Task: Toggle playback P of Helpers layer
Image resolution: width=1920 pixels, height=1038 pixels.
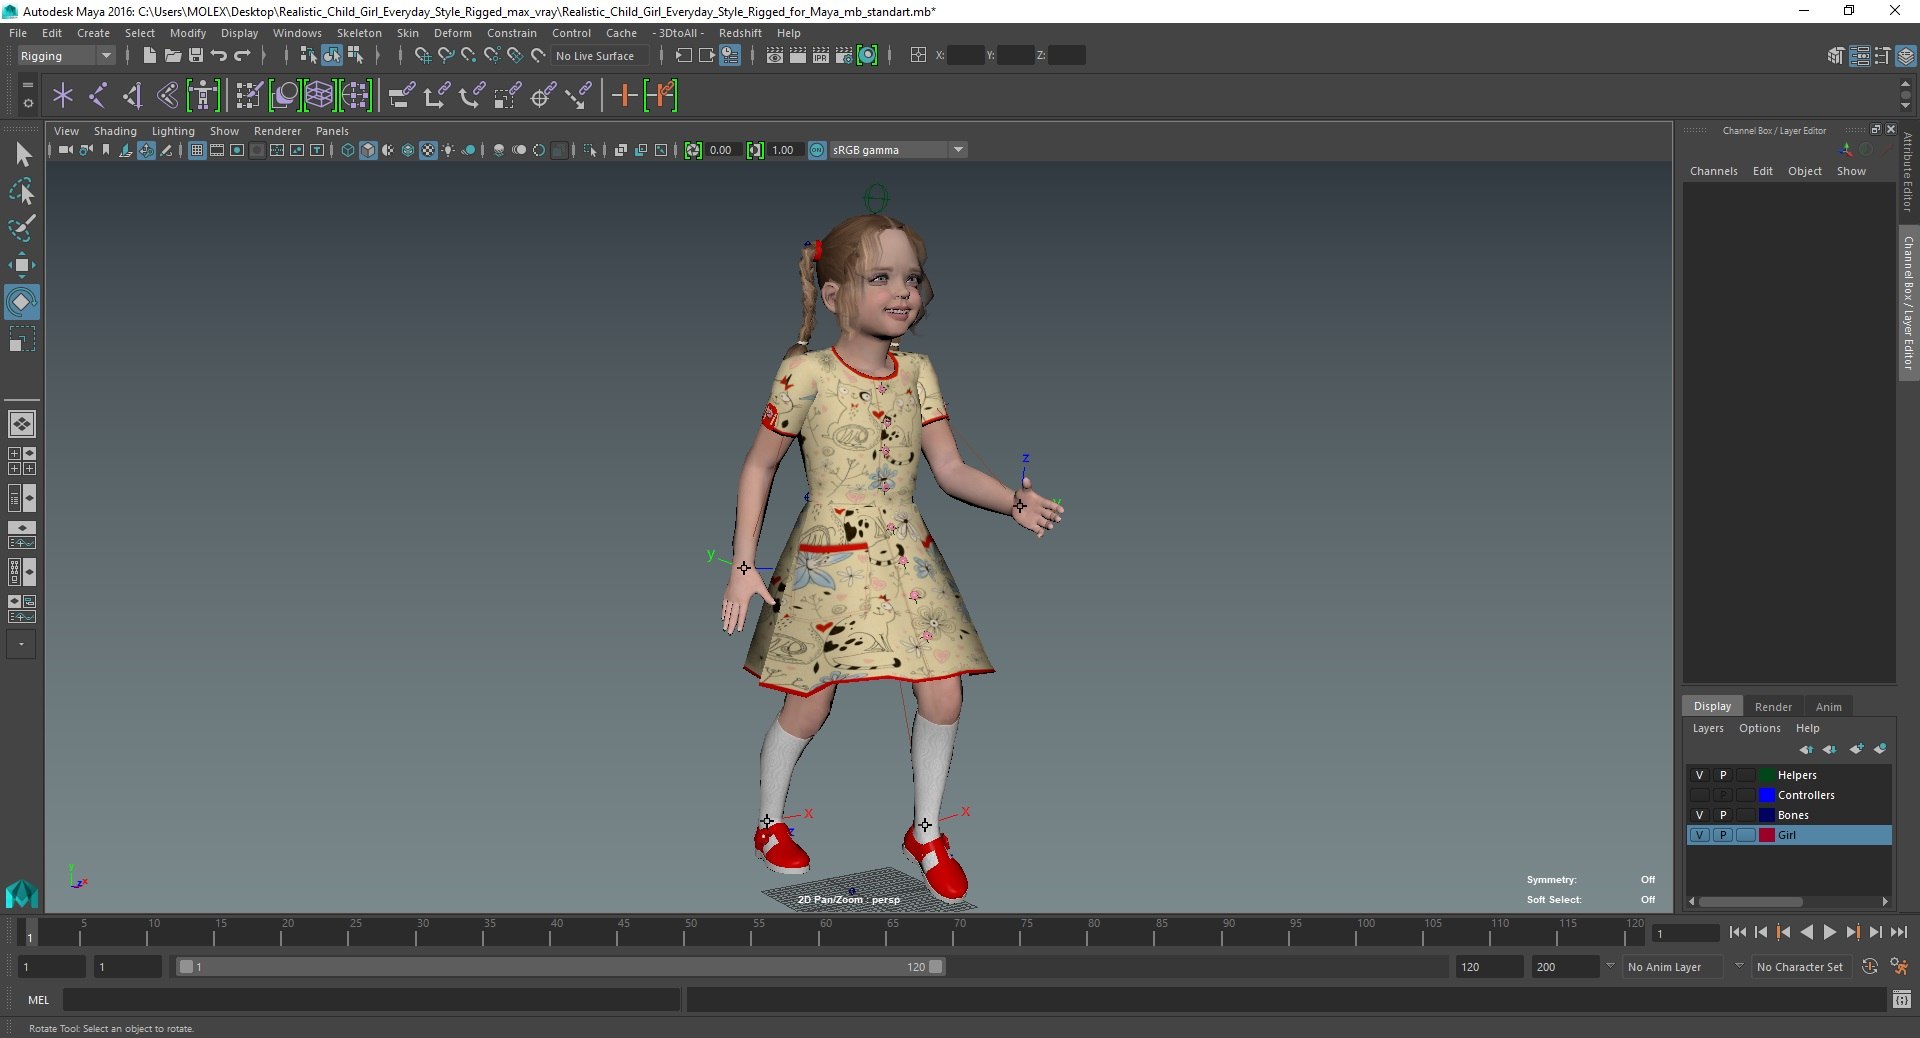Action: (x=1723, y=775)
